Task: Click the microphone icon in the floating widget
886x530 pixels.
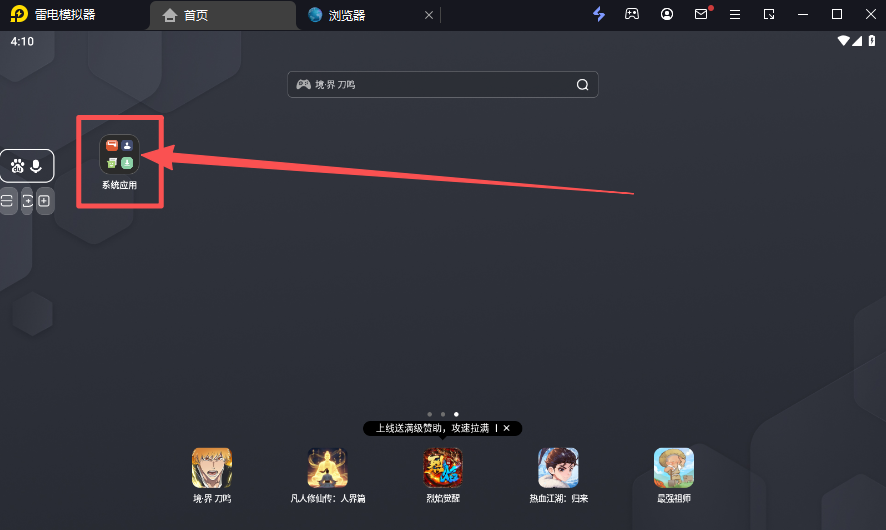Action: [36, 166]
